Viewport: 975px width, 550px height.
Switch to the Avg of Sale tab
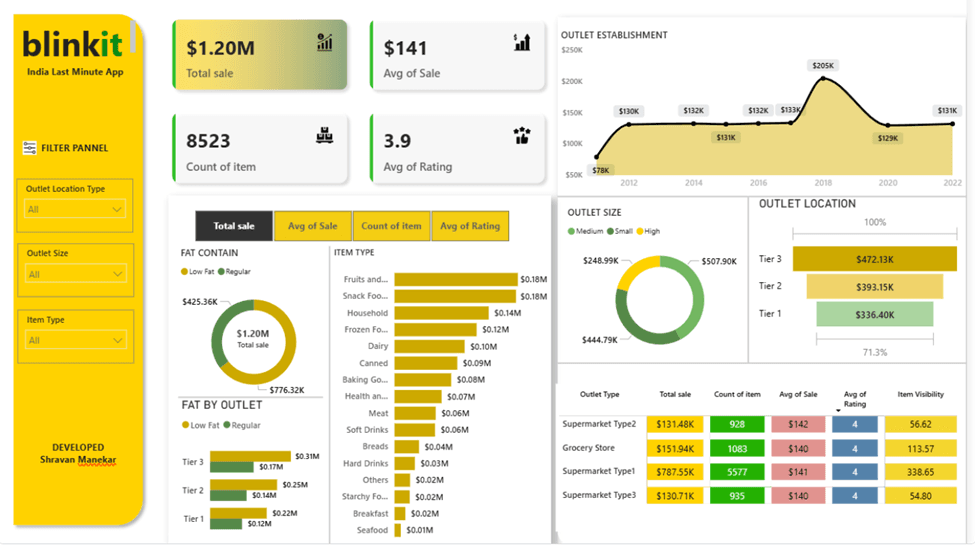pyautogui.click(x=312, y=226)
